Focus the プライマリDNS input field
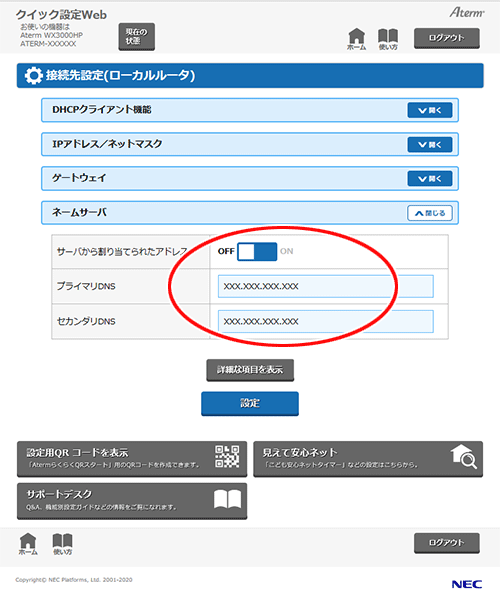This screenshot has width=500, height=598. (x=326, y=286)
